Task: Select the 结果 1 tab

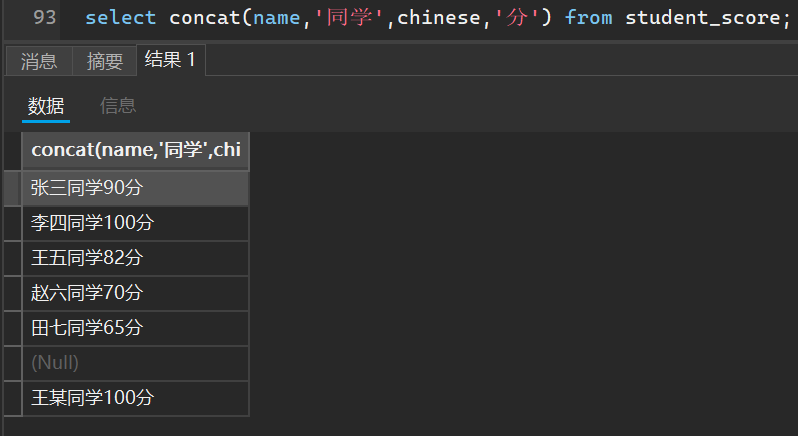Action: (170, 60)
